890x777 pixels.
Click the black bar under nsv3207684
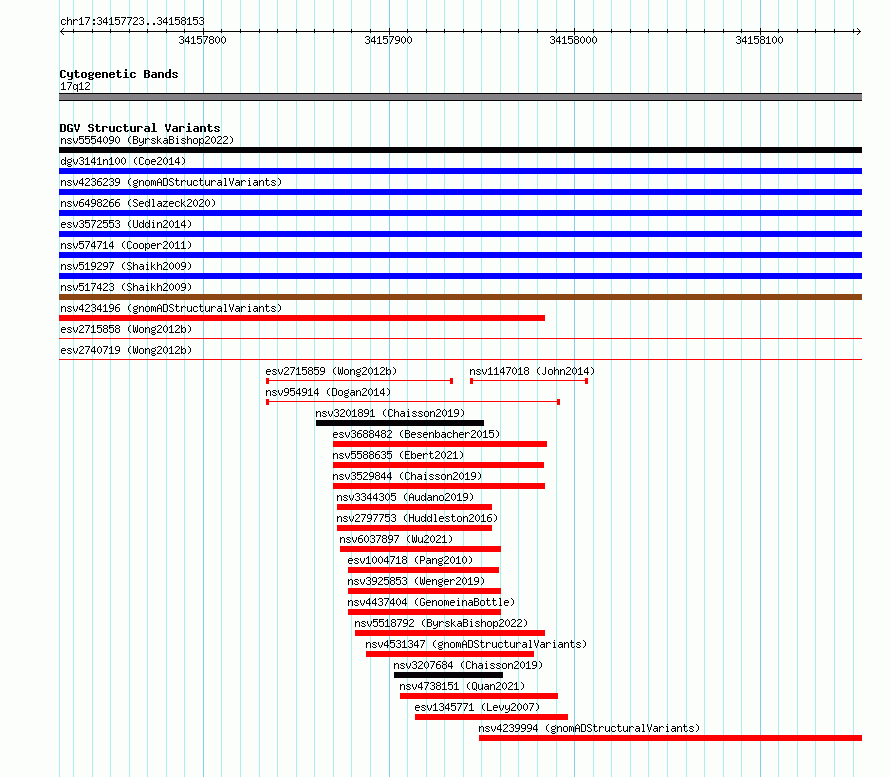(448, 675)
